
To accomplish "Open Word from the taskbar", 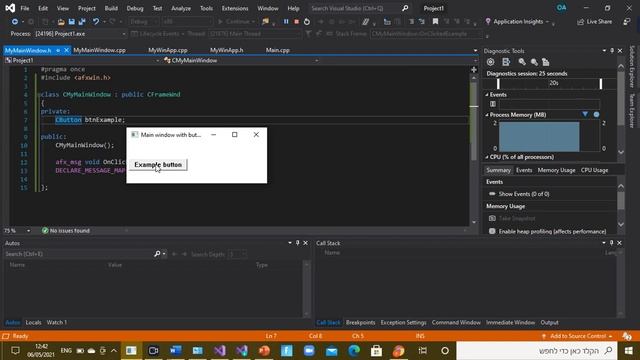I will click(176, 351).
